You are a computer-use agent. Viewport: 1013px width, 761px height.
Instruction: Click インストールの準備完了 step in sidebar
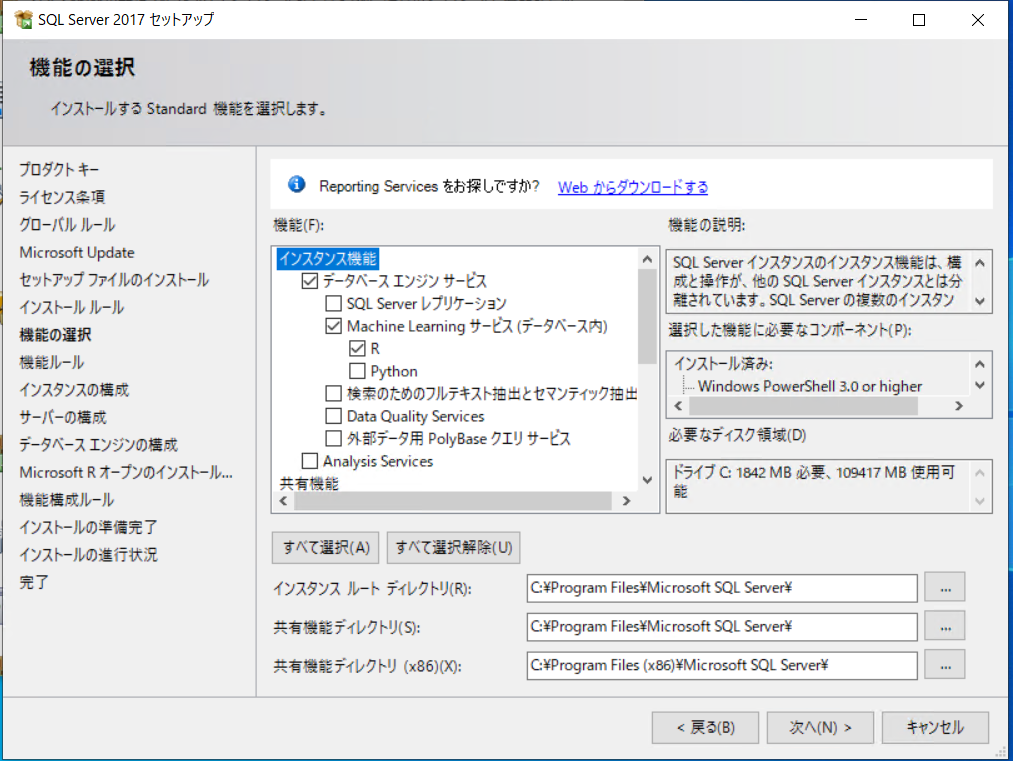[88, 527]
